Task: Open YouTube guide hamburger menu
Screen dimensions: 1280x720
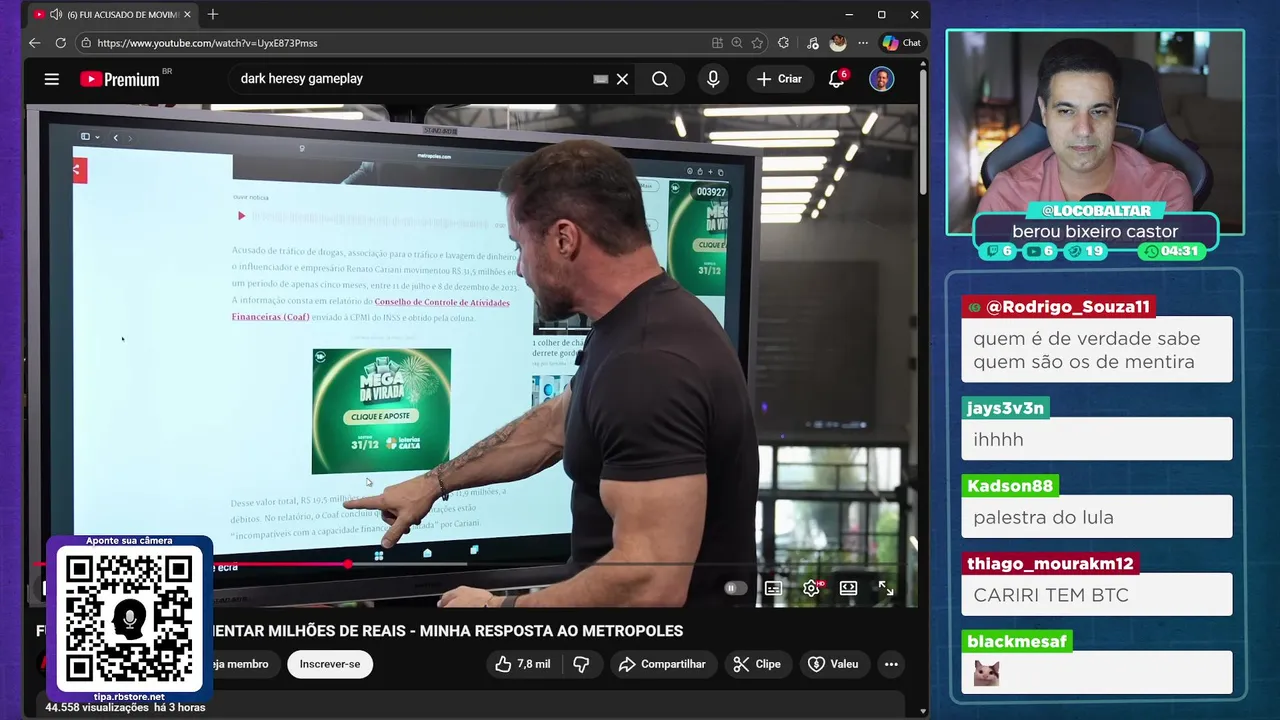Action: [x=52, y=79]
